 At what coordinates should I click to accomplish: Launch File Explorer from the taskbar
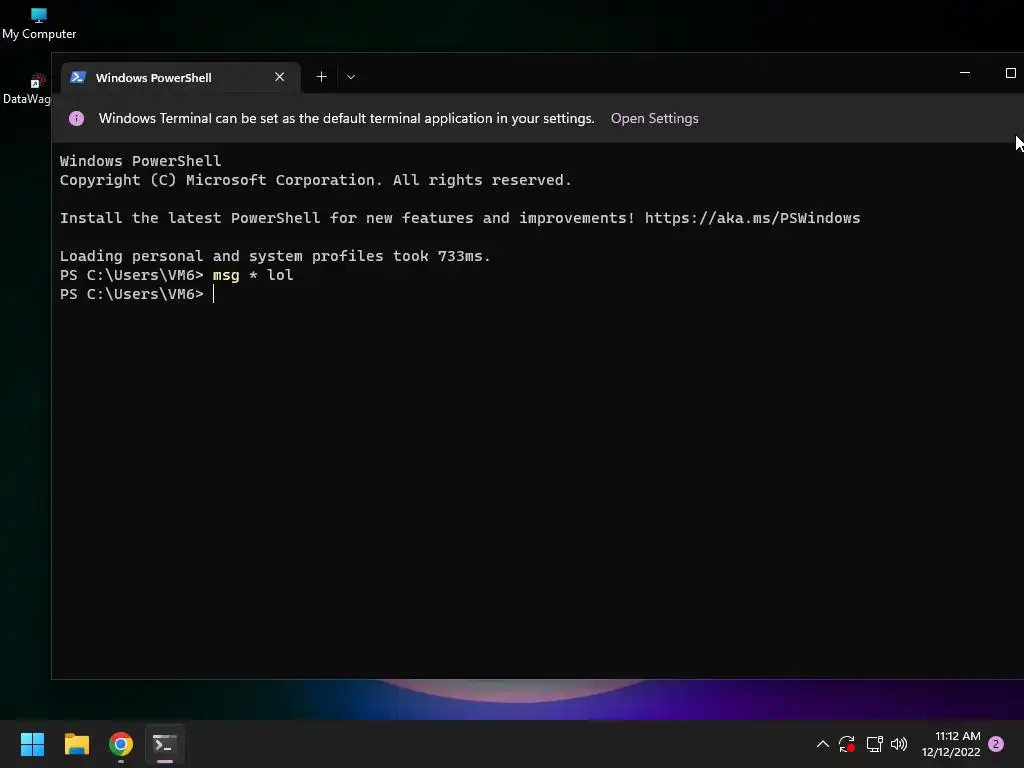pos(76,744)
